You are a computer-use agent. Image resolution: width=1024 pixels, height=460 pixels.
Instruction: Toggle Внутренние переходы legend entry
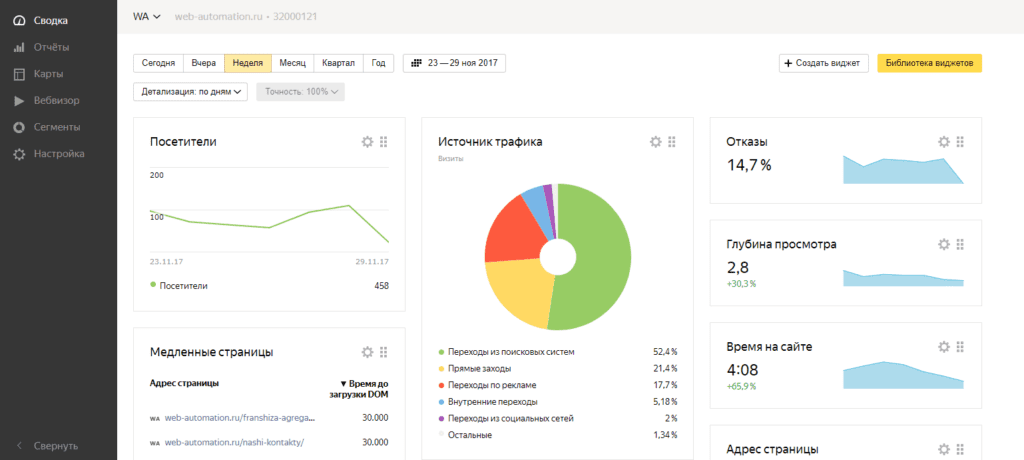click(x=493, y=401)
